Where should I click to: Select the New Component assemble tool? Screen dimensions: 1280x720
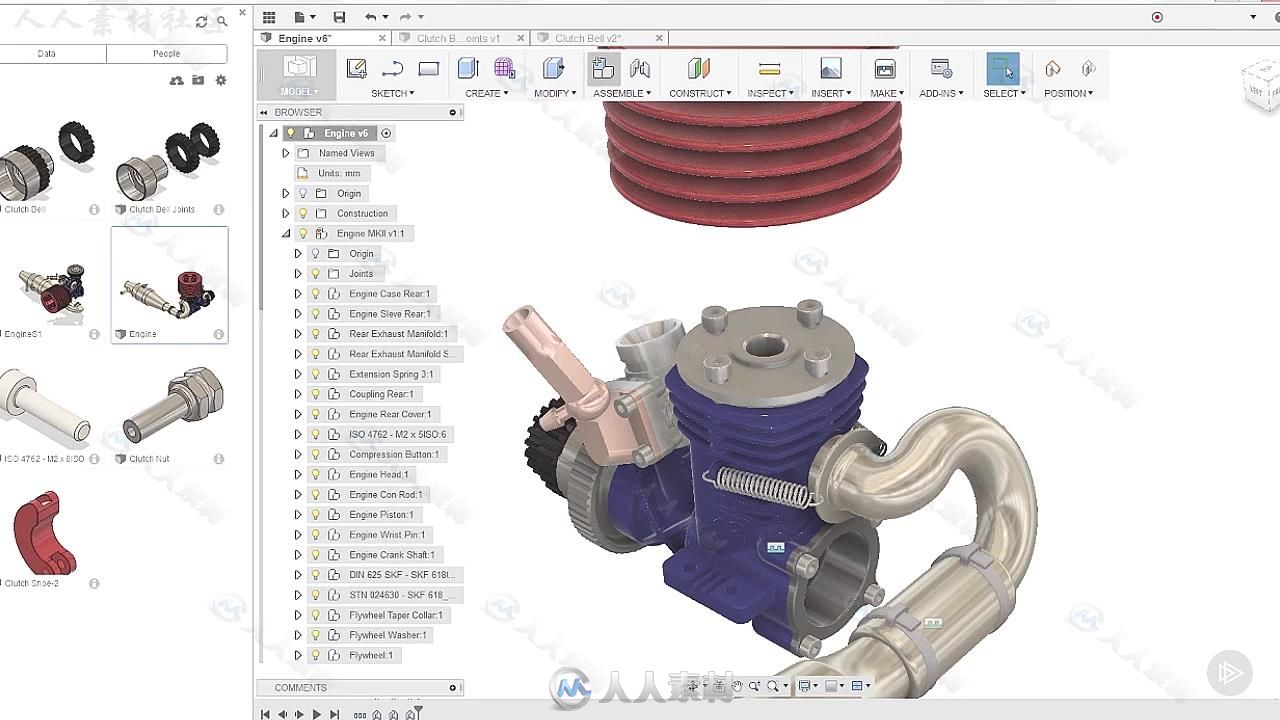coord(603,68)
